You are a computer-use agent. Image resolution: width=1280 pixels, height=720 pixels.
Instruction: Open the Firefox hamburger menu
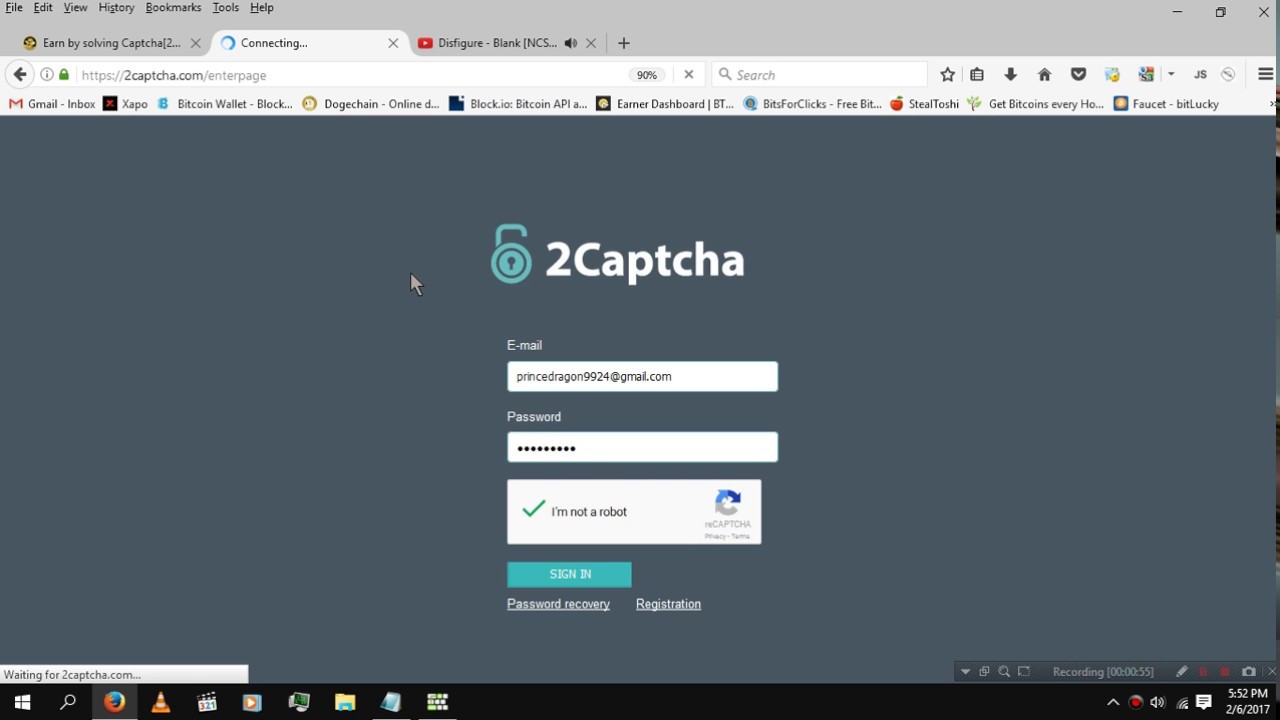tap(1265, 75)
